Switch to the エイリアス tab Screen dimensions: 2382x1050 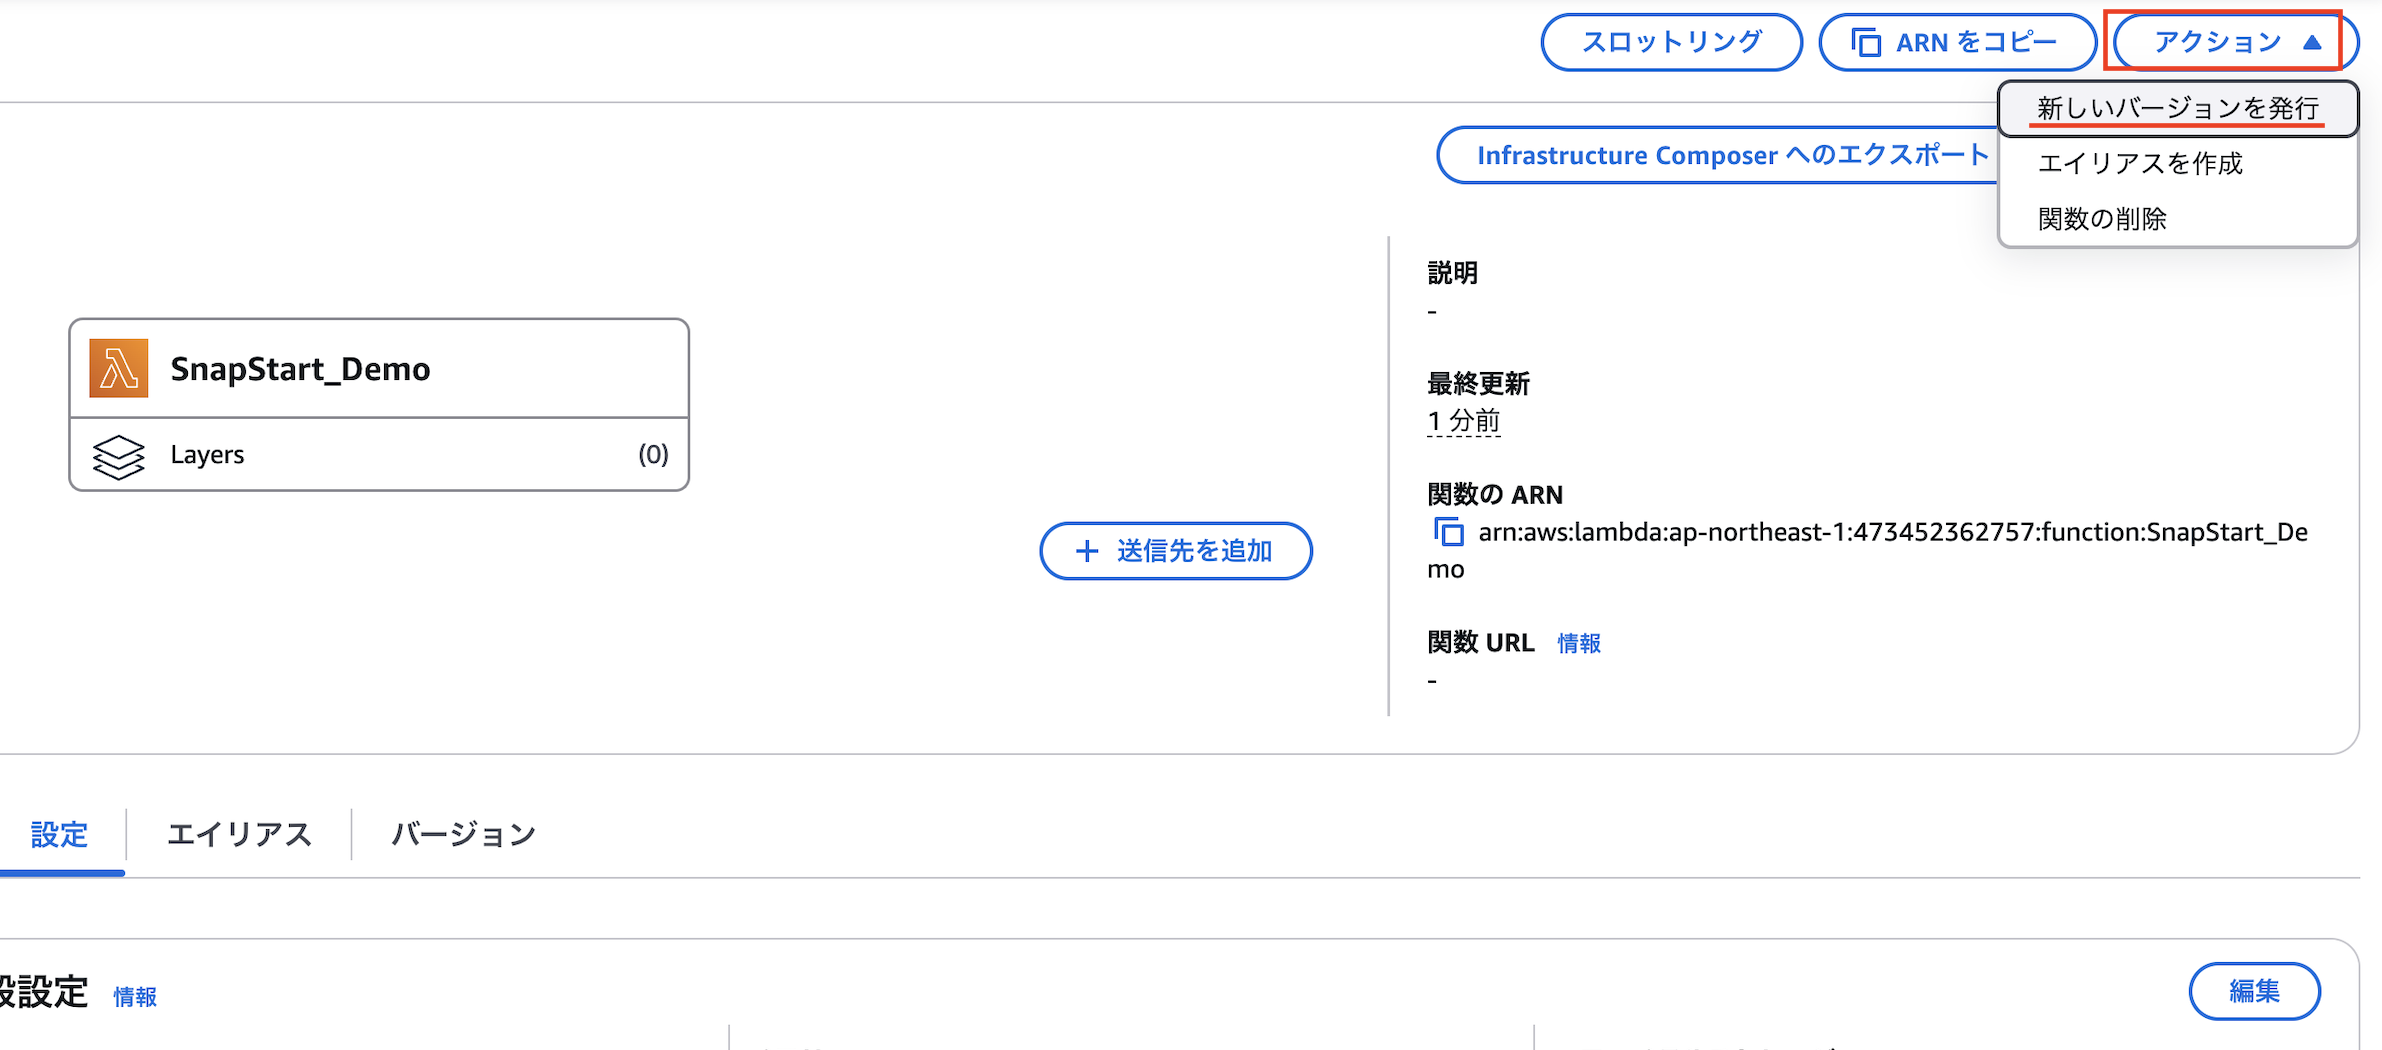(x=239, y=834)
